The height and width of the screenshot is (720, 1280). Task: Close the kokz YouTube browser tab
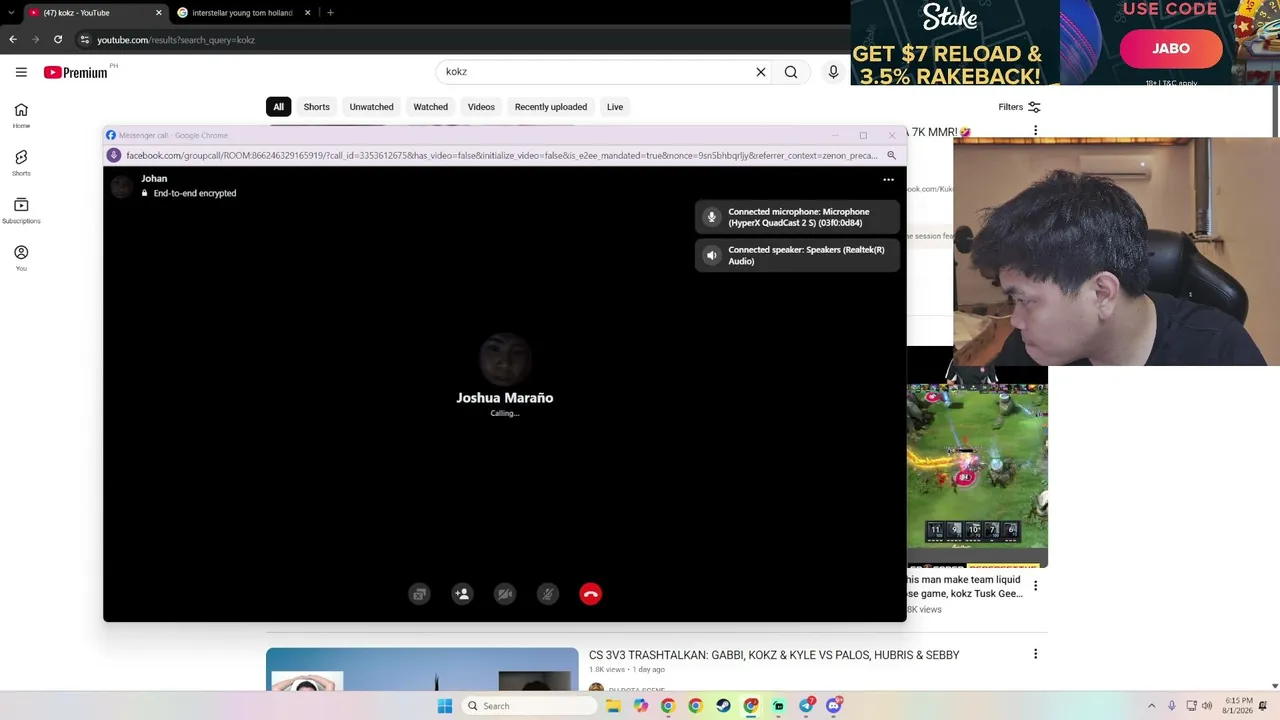(158, 13)
